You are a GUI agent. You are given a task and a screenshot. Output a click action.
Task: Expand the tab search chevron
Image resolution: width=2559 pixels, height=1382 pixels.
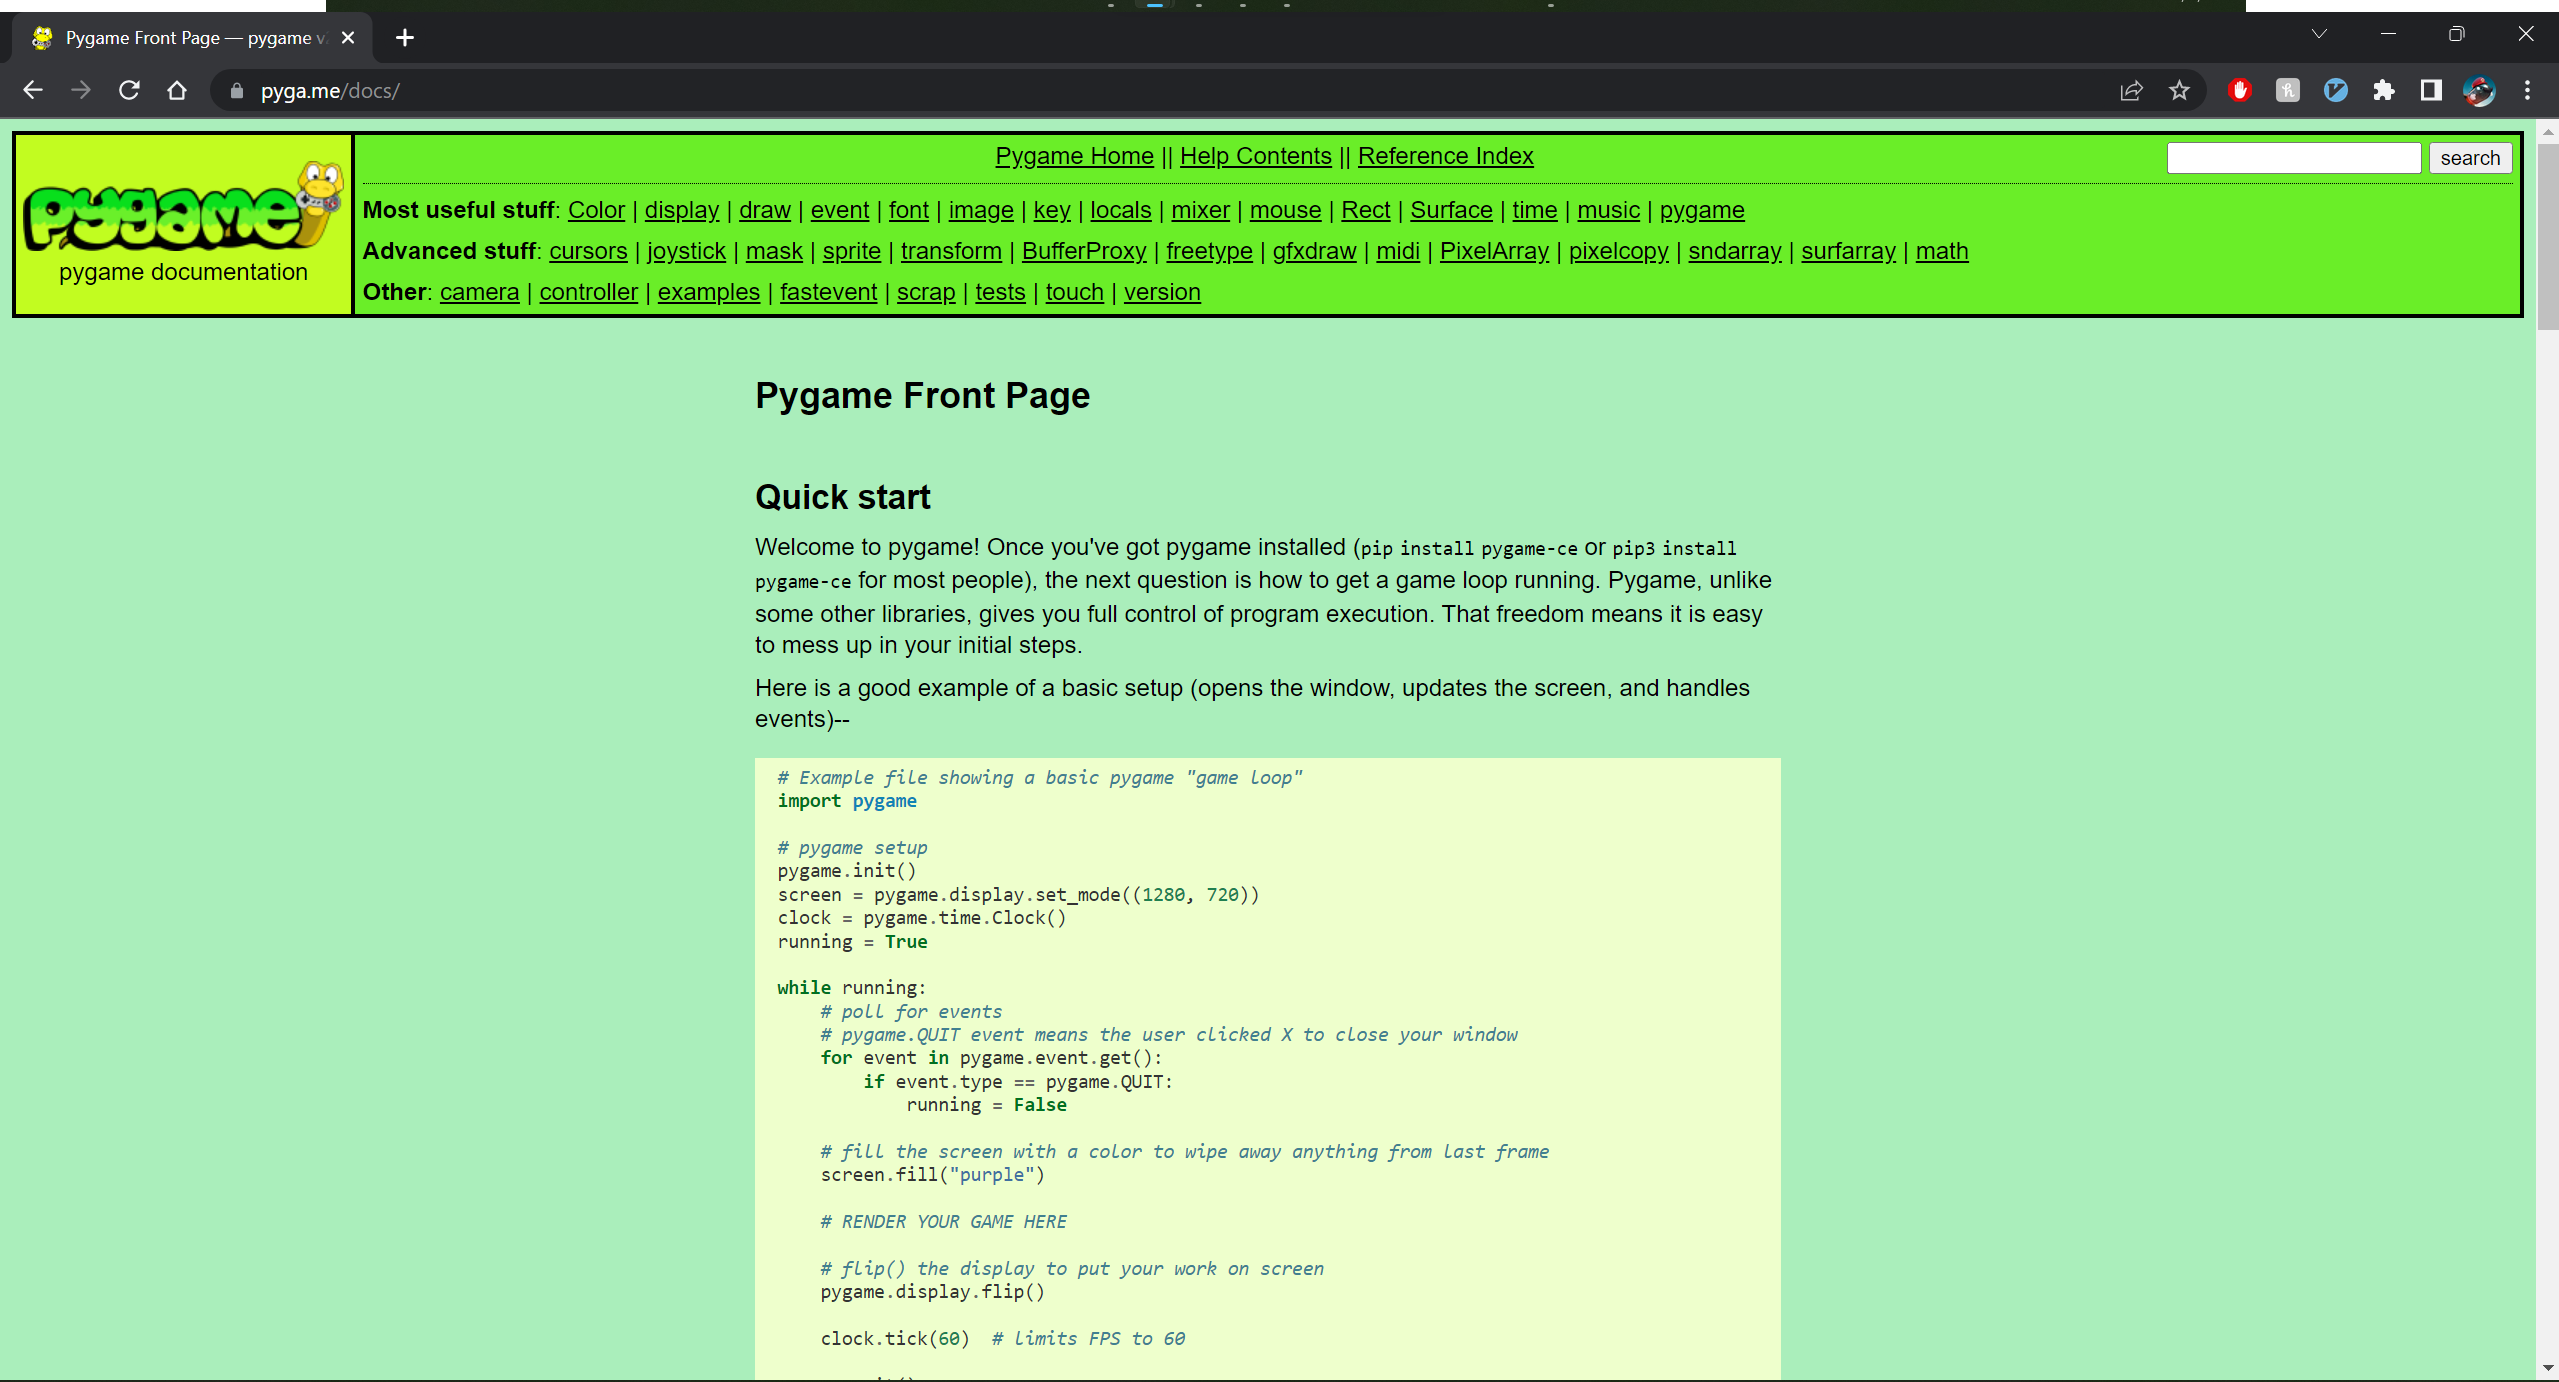(2319, 35)
